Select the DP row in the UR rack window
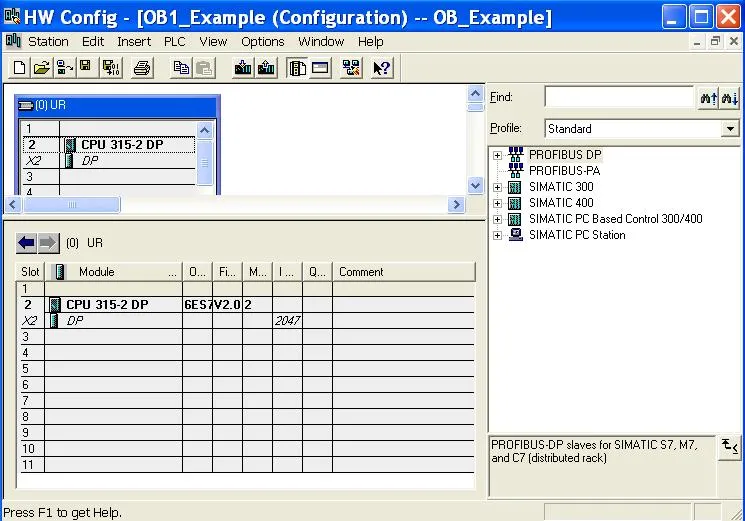745x521 pixels. pyautogui.click(x=108, y=161)
